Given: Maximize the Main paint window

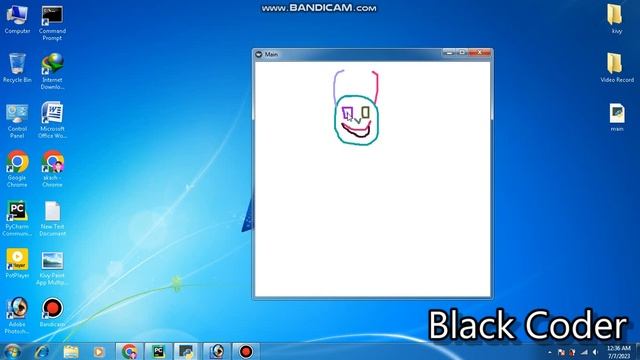Looking at the screenshot, I should [462, 53].
